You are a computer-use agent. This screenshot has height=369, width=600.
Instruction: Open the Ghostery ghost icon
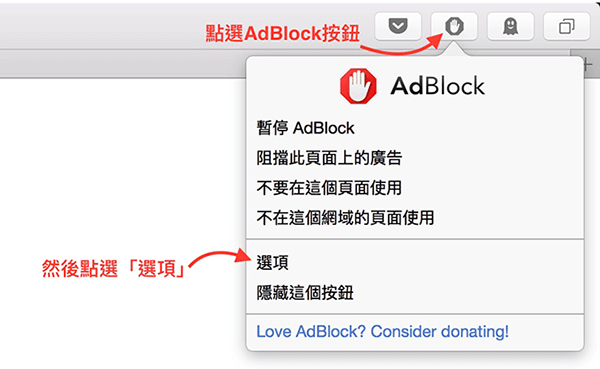[x=510, y=26]
